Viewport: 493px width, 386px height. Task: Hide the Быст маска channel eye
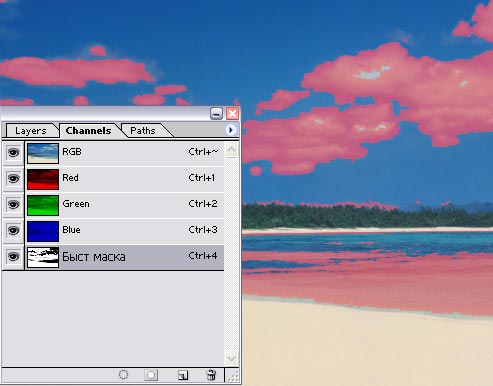13,257
